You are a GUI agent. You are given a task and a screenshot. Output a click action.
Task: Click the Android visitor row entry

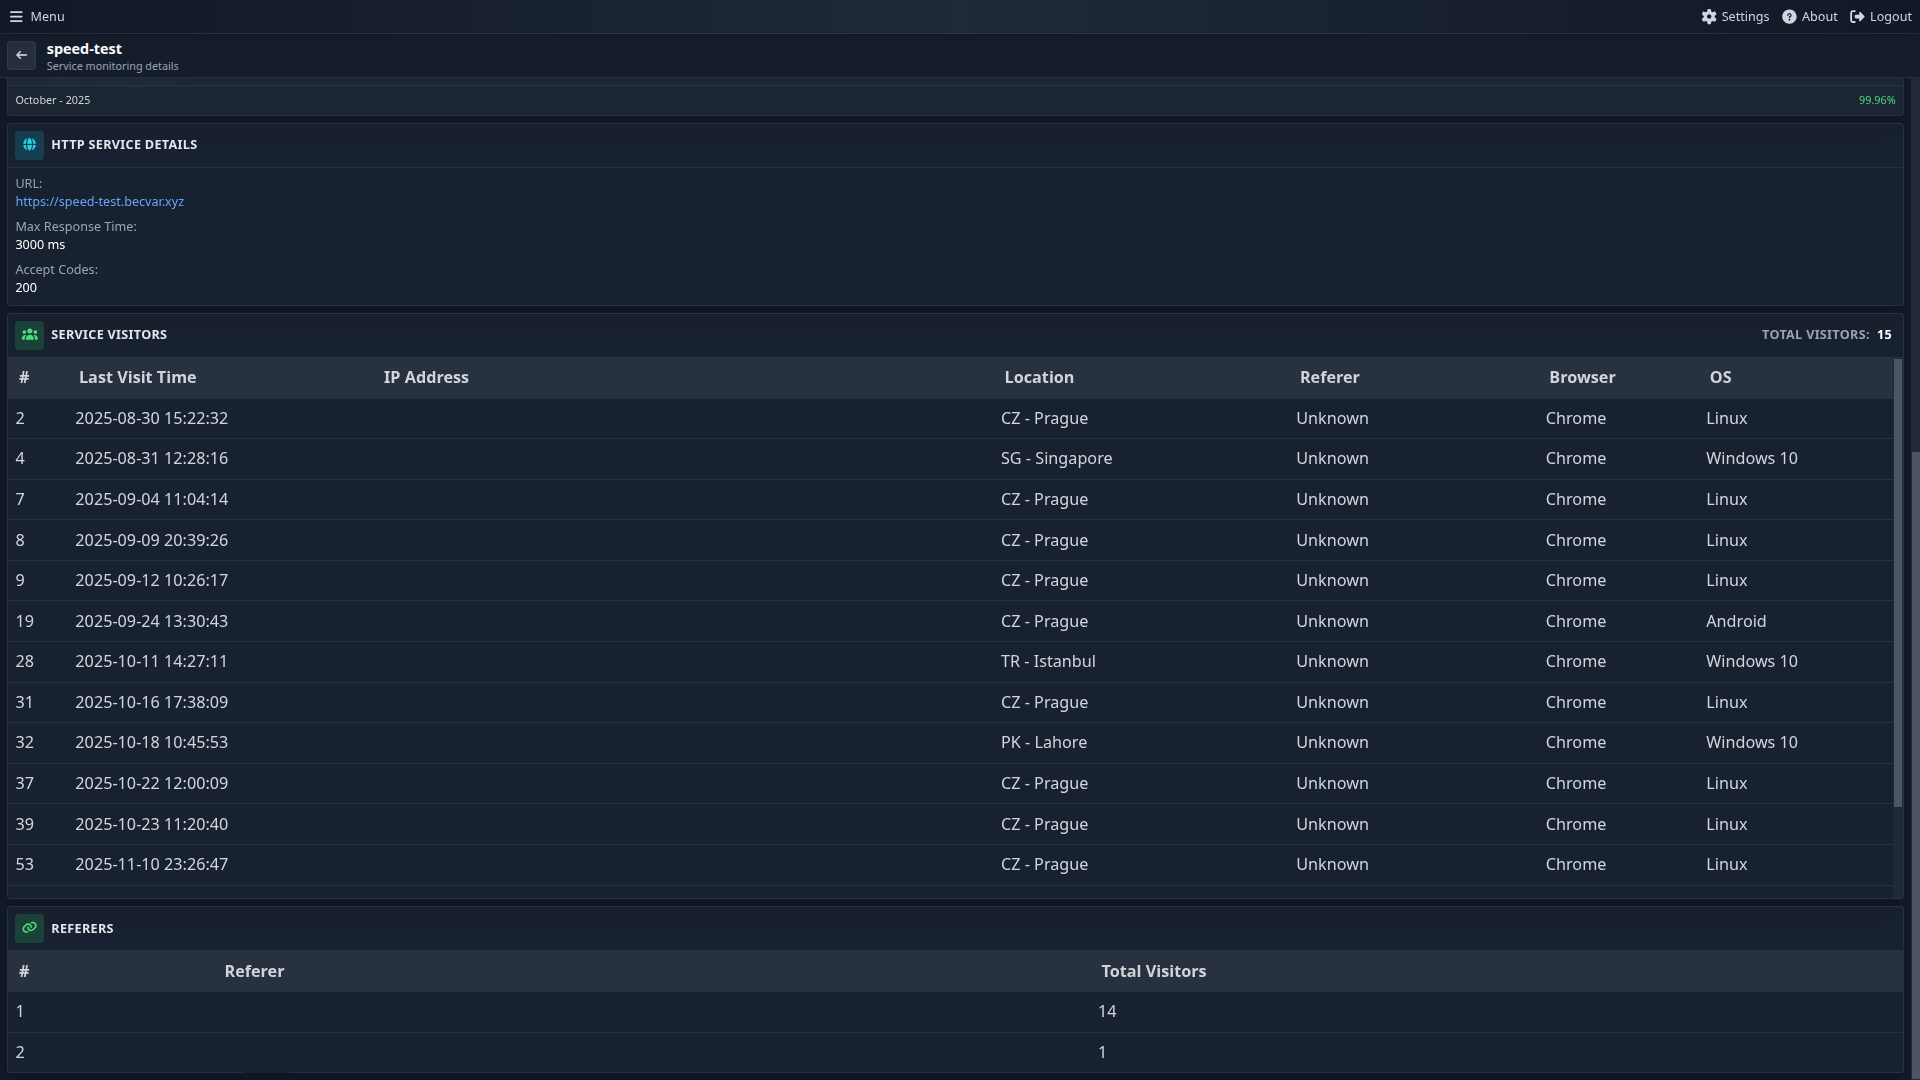tap(1735, 621)
